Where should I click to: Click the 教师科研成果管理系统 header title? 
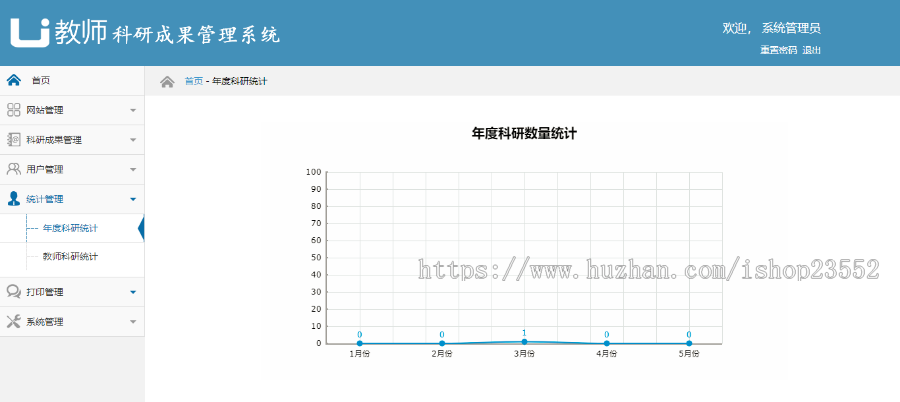[x=167, y=33]
